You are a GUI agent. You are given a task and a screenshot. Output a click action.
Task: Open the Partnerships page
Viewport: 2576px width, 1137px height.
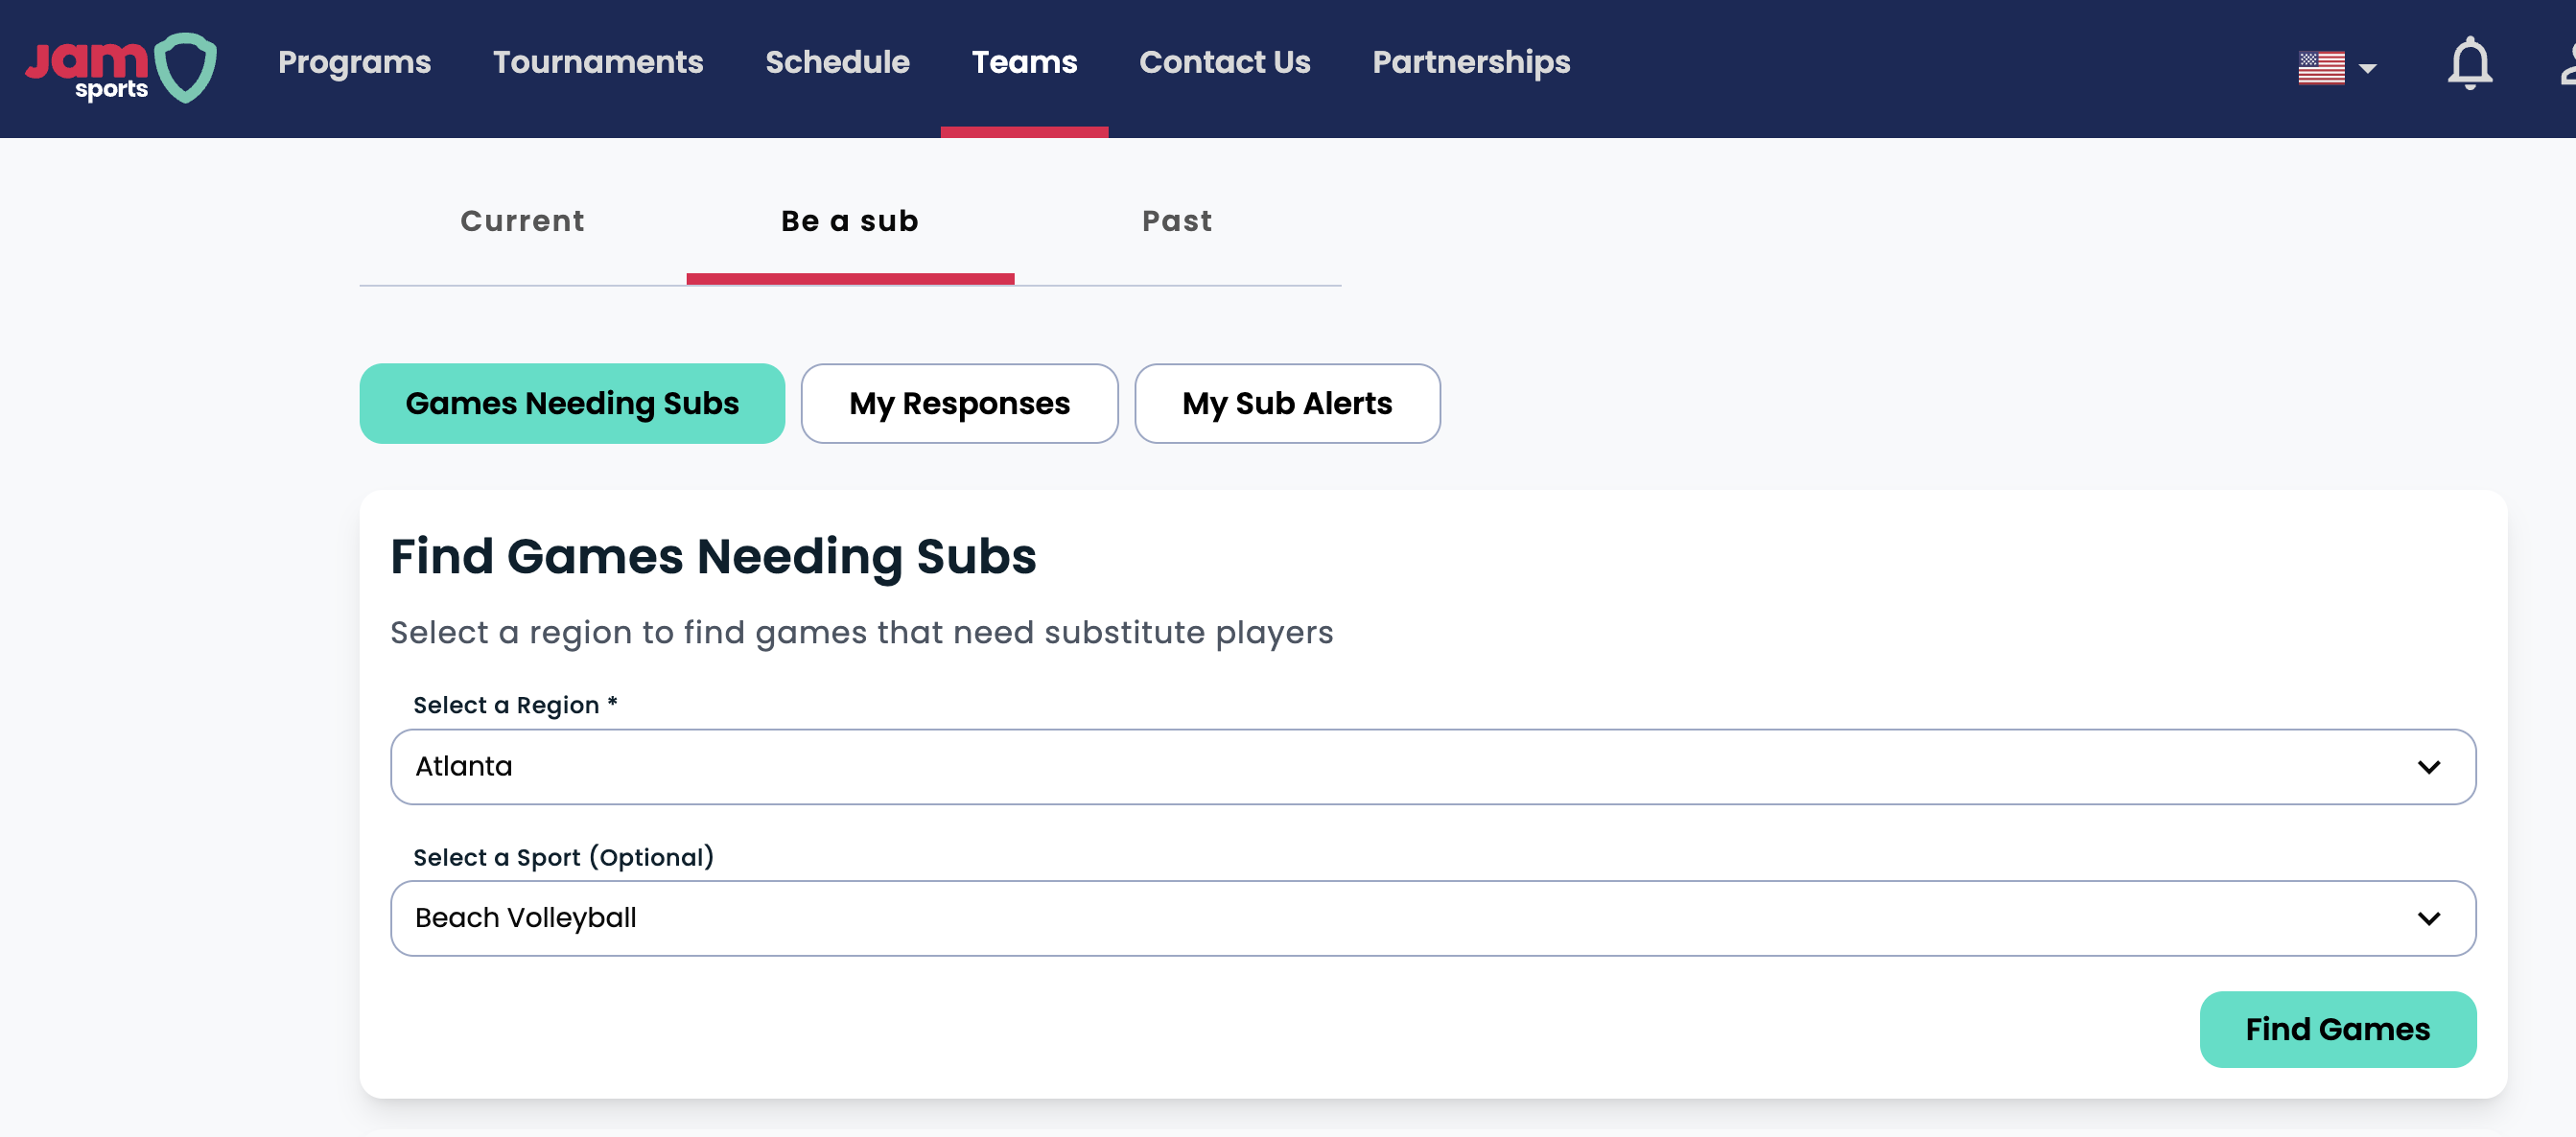click(x=1470, y=62)
